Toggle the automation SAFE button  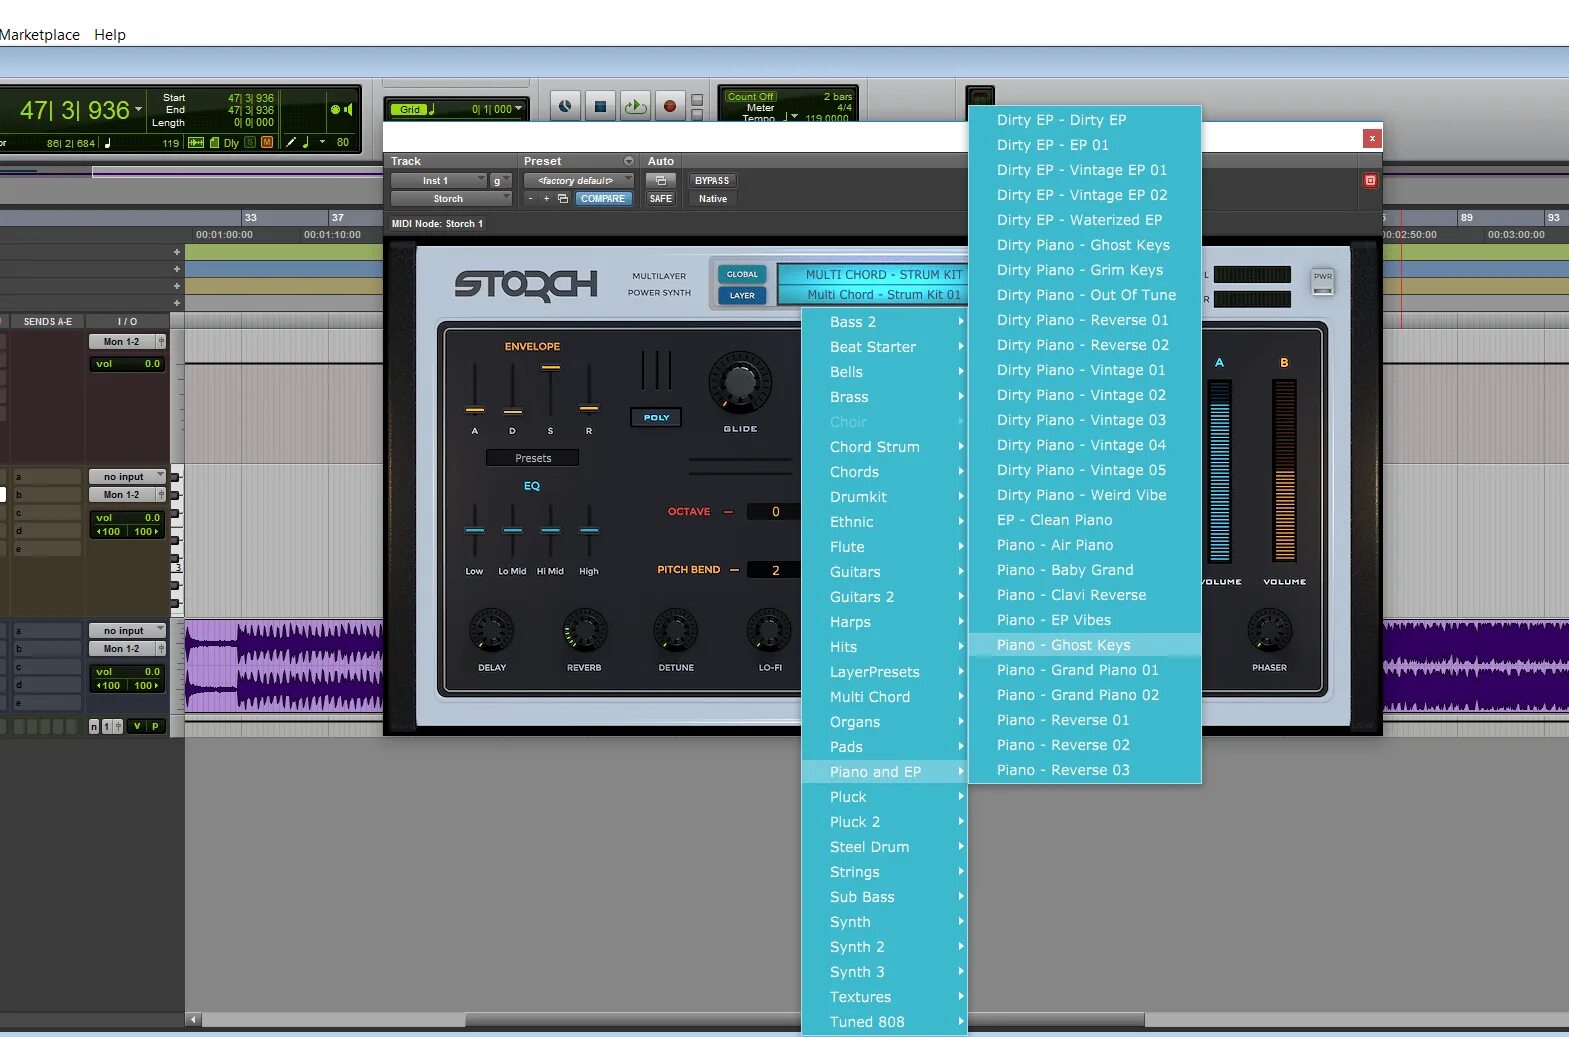[660, 199]
